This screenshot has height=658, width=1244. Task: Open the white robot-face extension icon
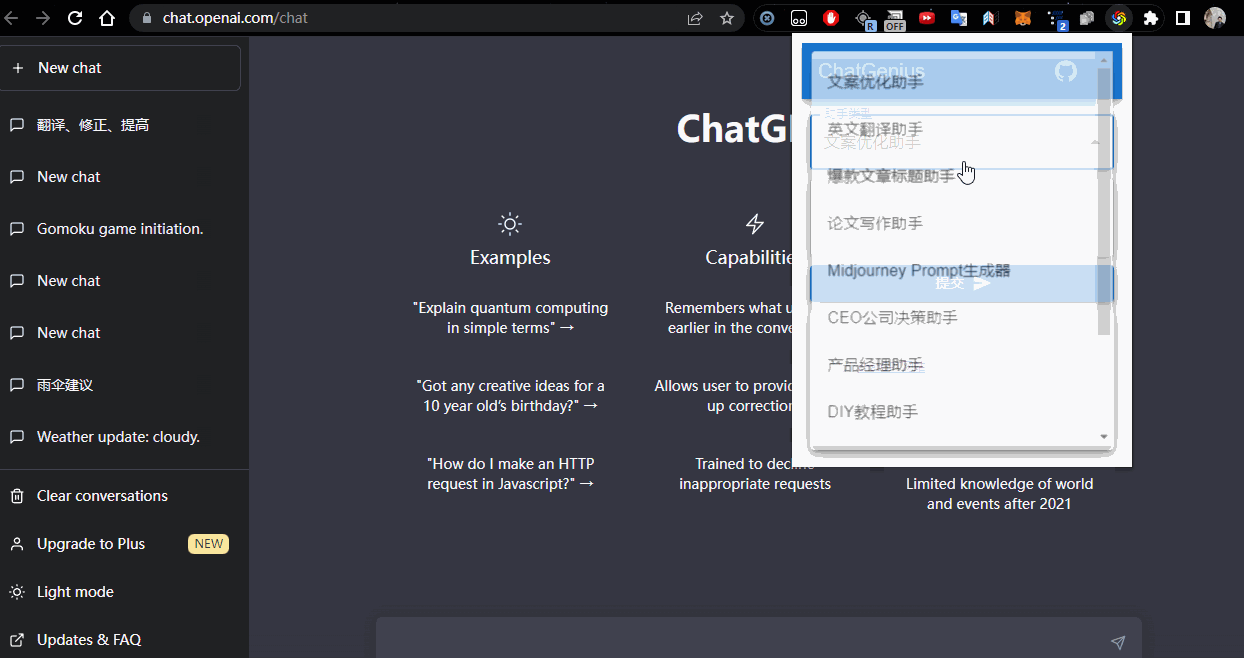coord(799,18)
